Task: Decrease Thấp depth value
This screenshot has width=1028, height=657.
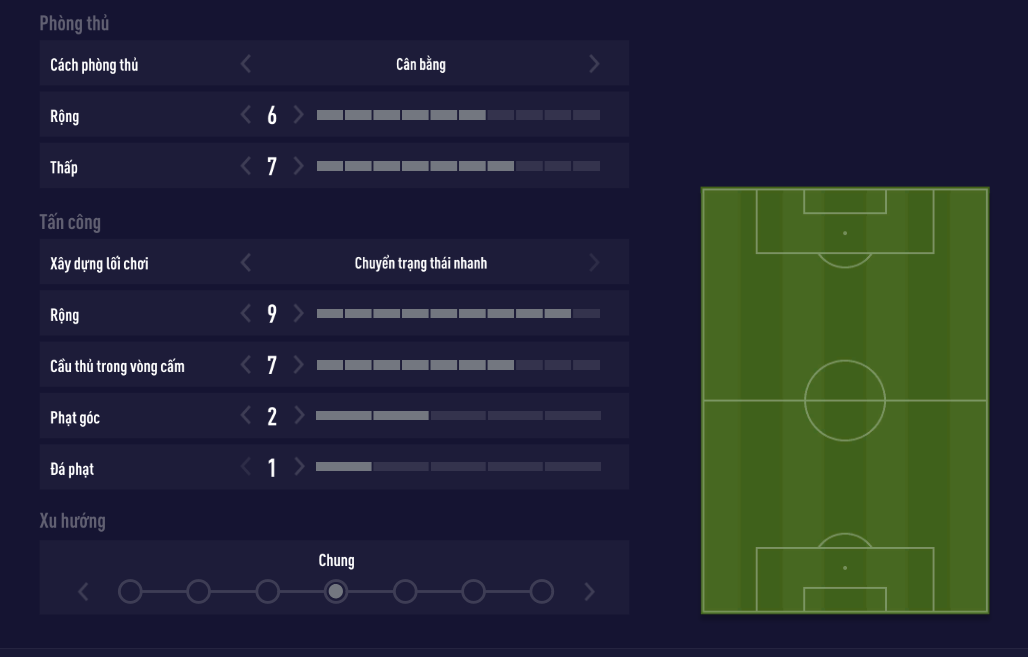Action: tap(246, 166)
